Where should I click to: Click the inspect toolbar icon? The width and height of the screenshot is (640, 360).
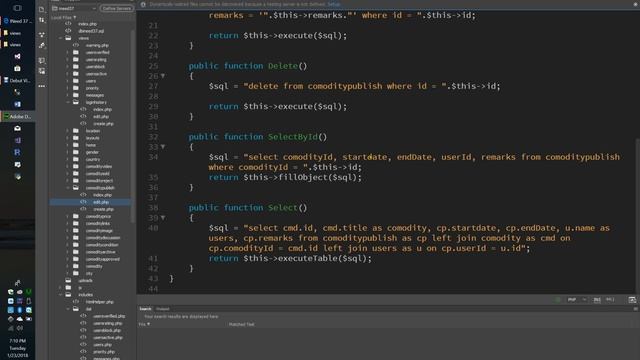tap(42, 46)
